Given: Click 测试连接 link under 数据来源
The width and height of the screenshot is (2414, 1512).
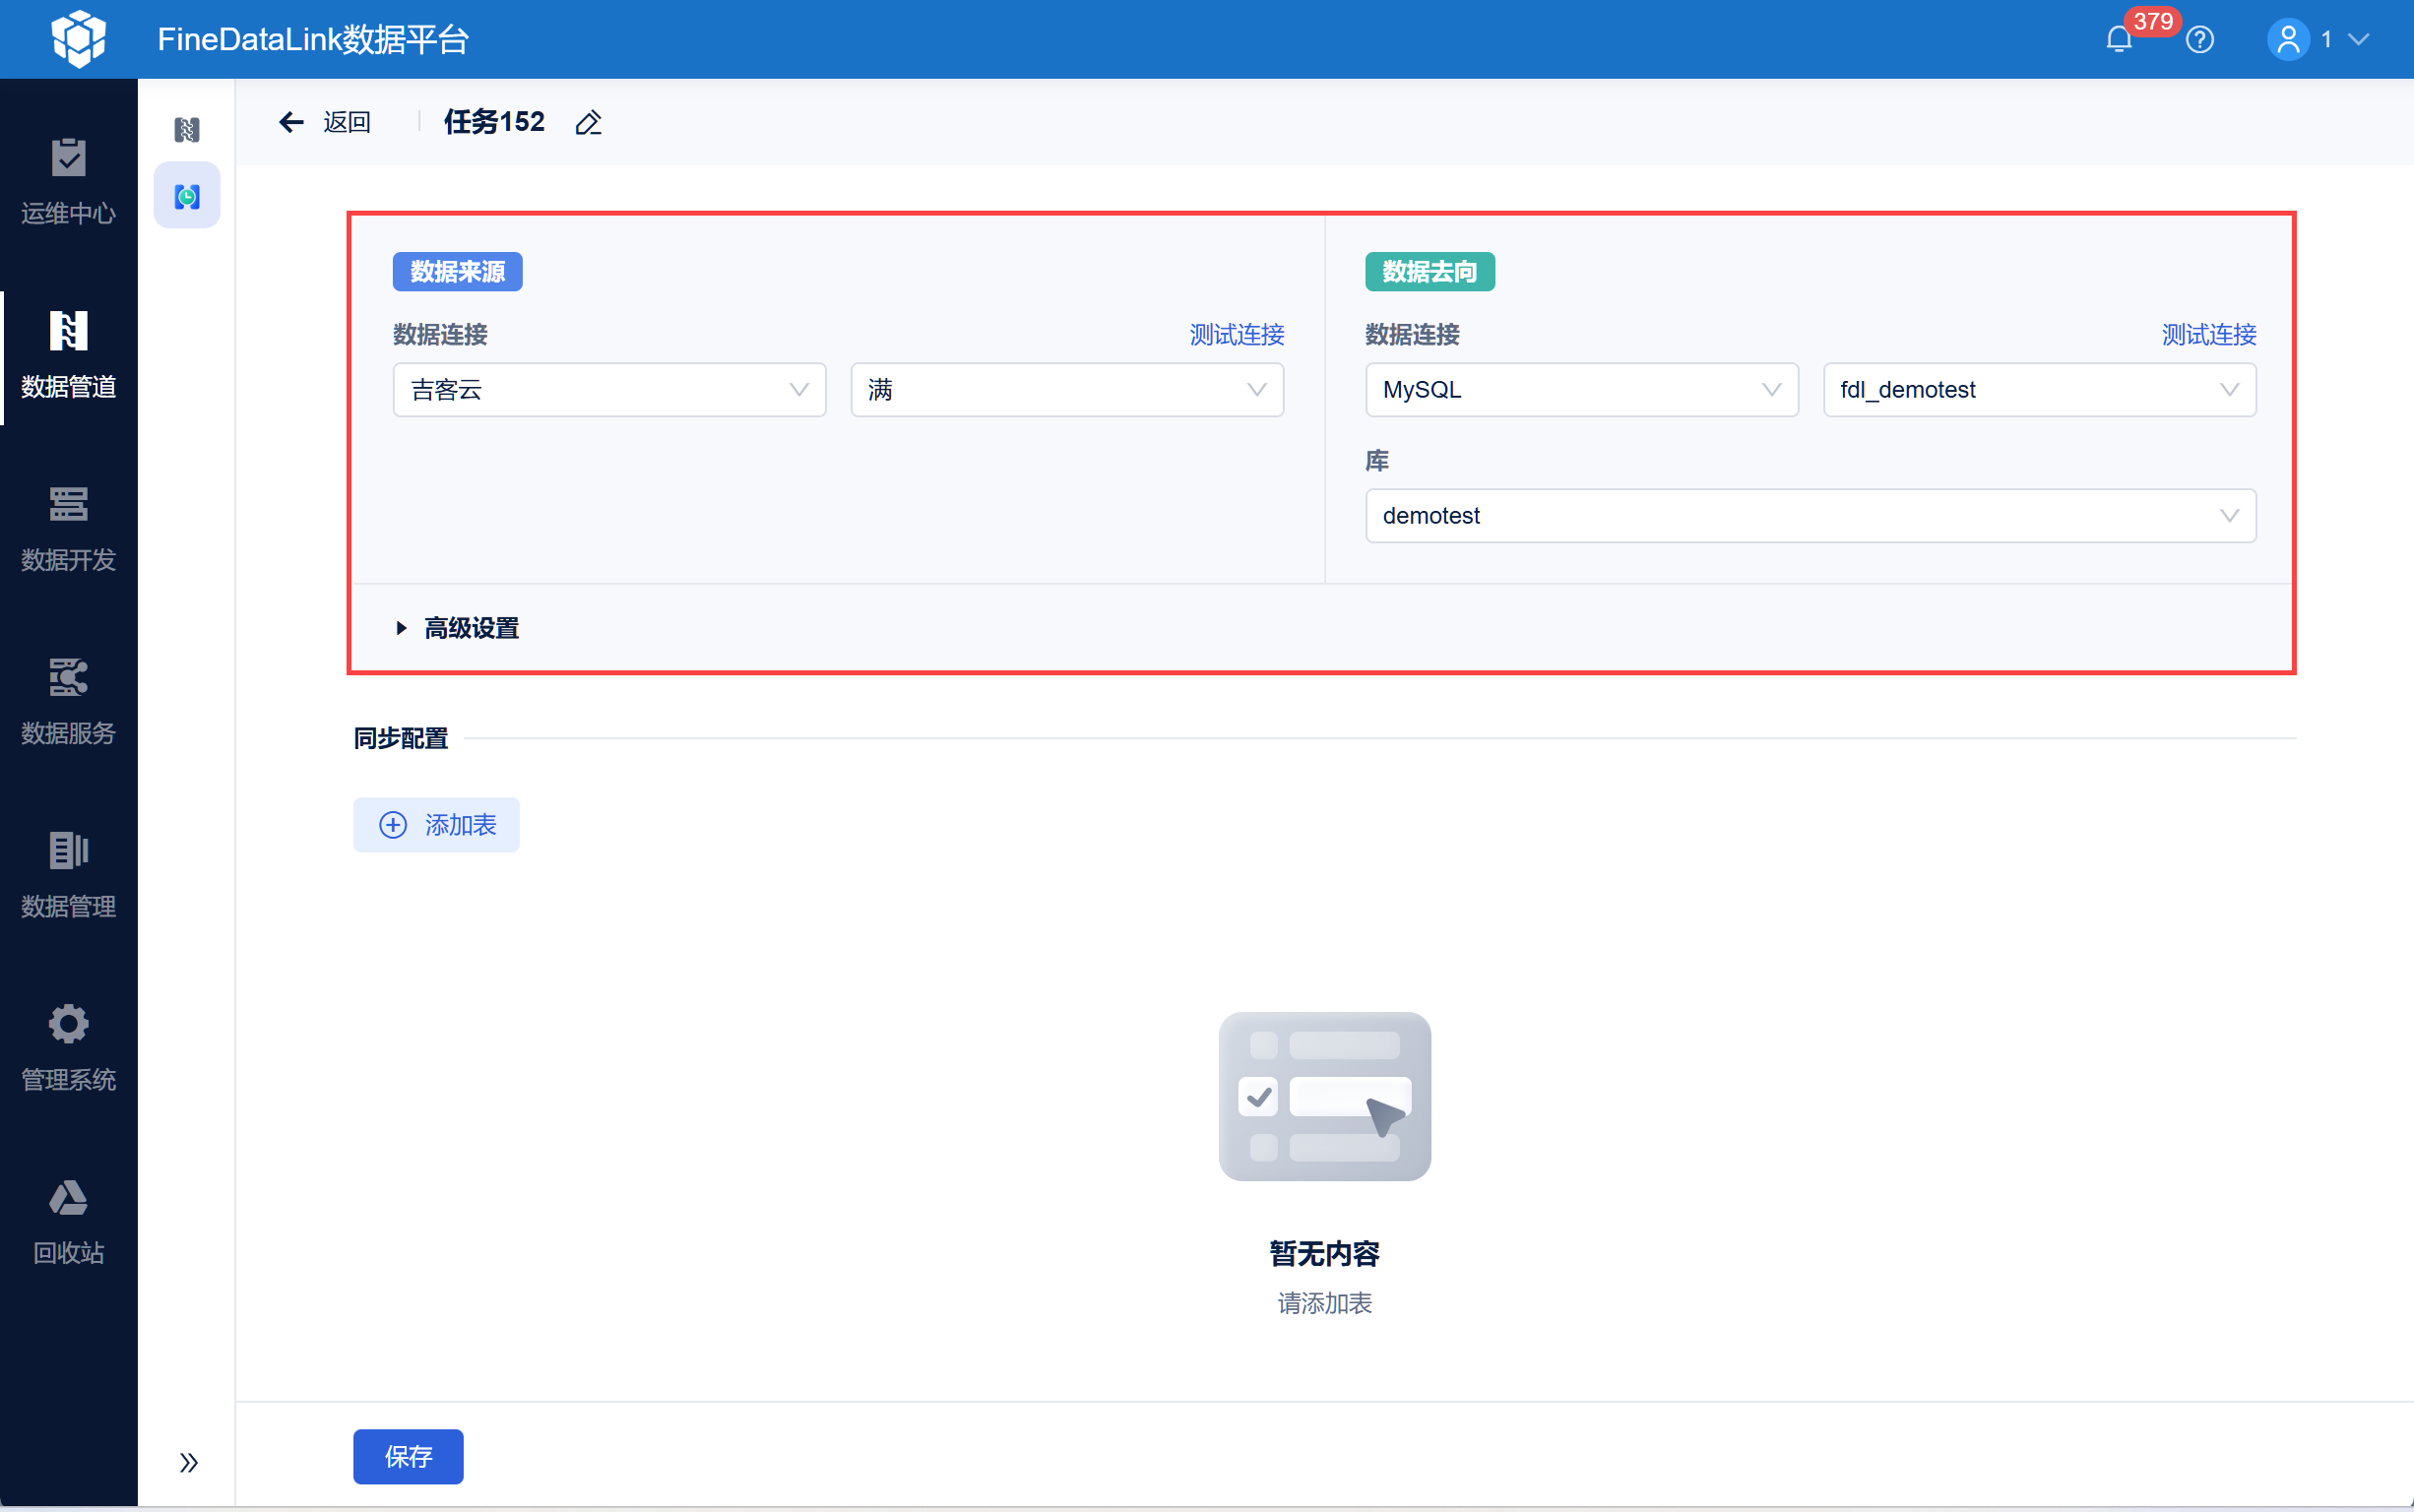Looking at the screenshot, I should coord(1236,335).
